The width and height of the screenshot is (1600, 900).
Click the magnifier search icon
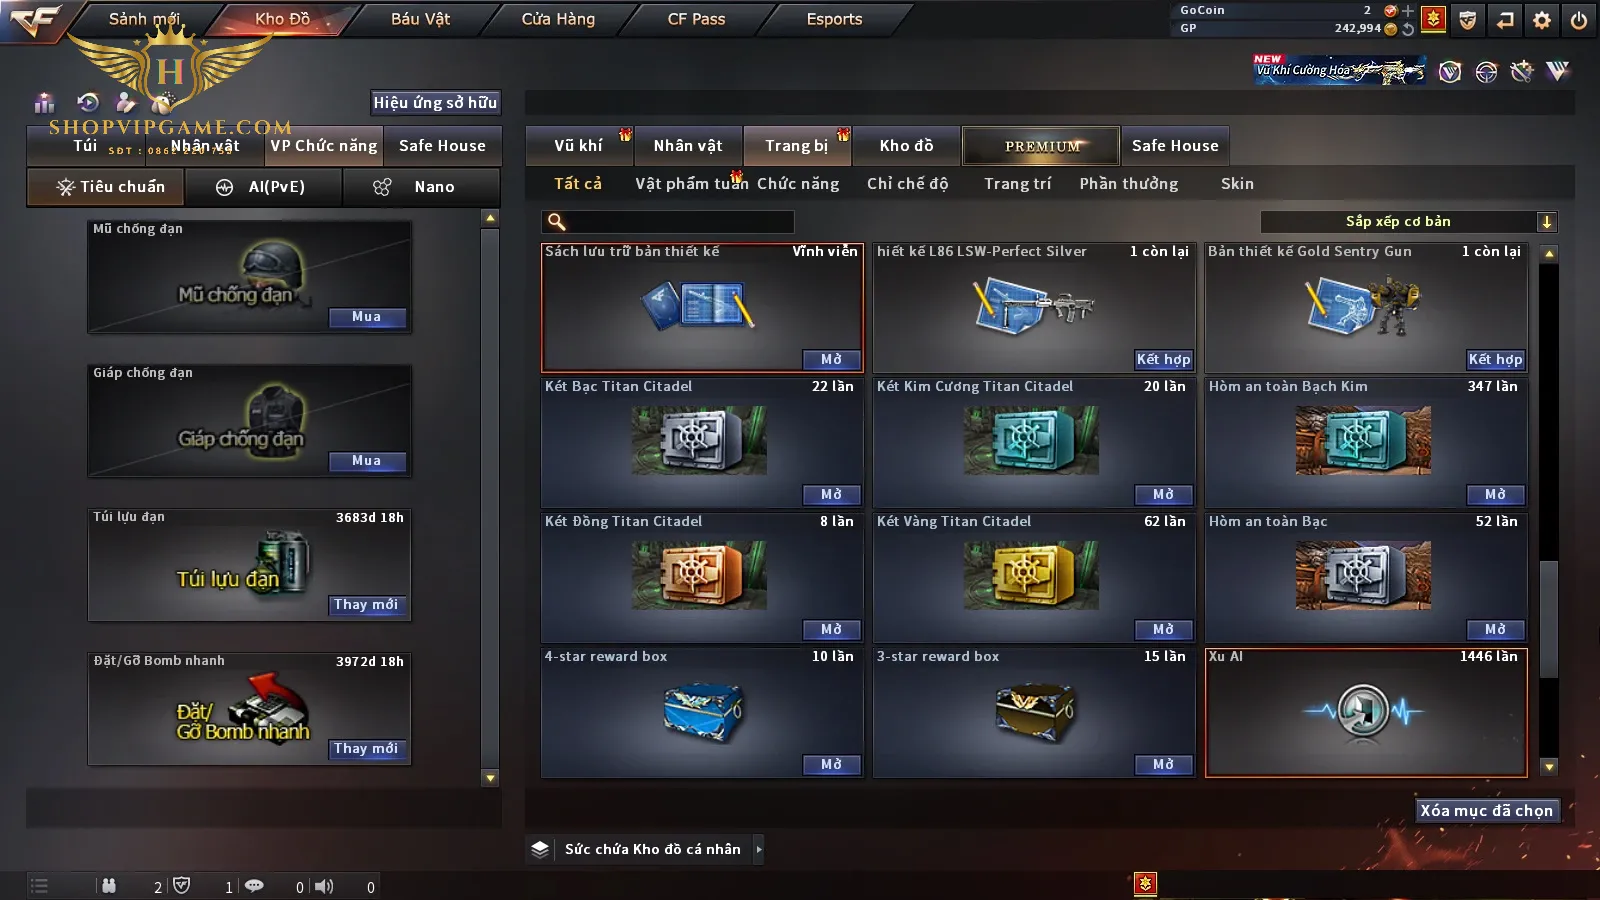click(557, 222)
